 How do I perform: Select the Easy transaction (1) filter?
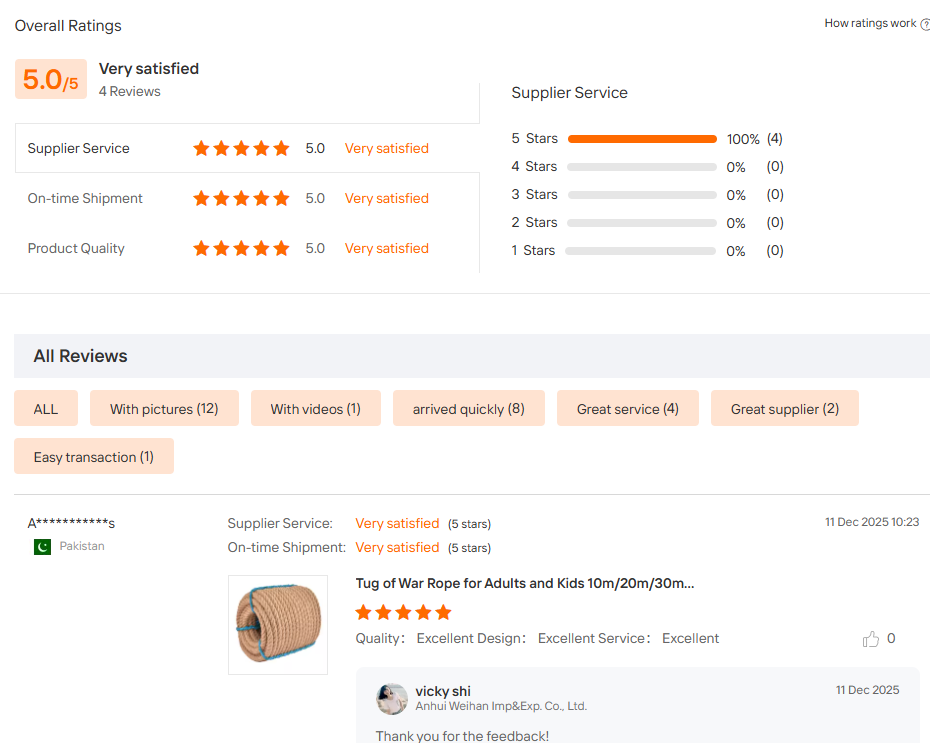[94, 457]
